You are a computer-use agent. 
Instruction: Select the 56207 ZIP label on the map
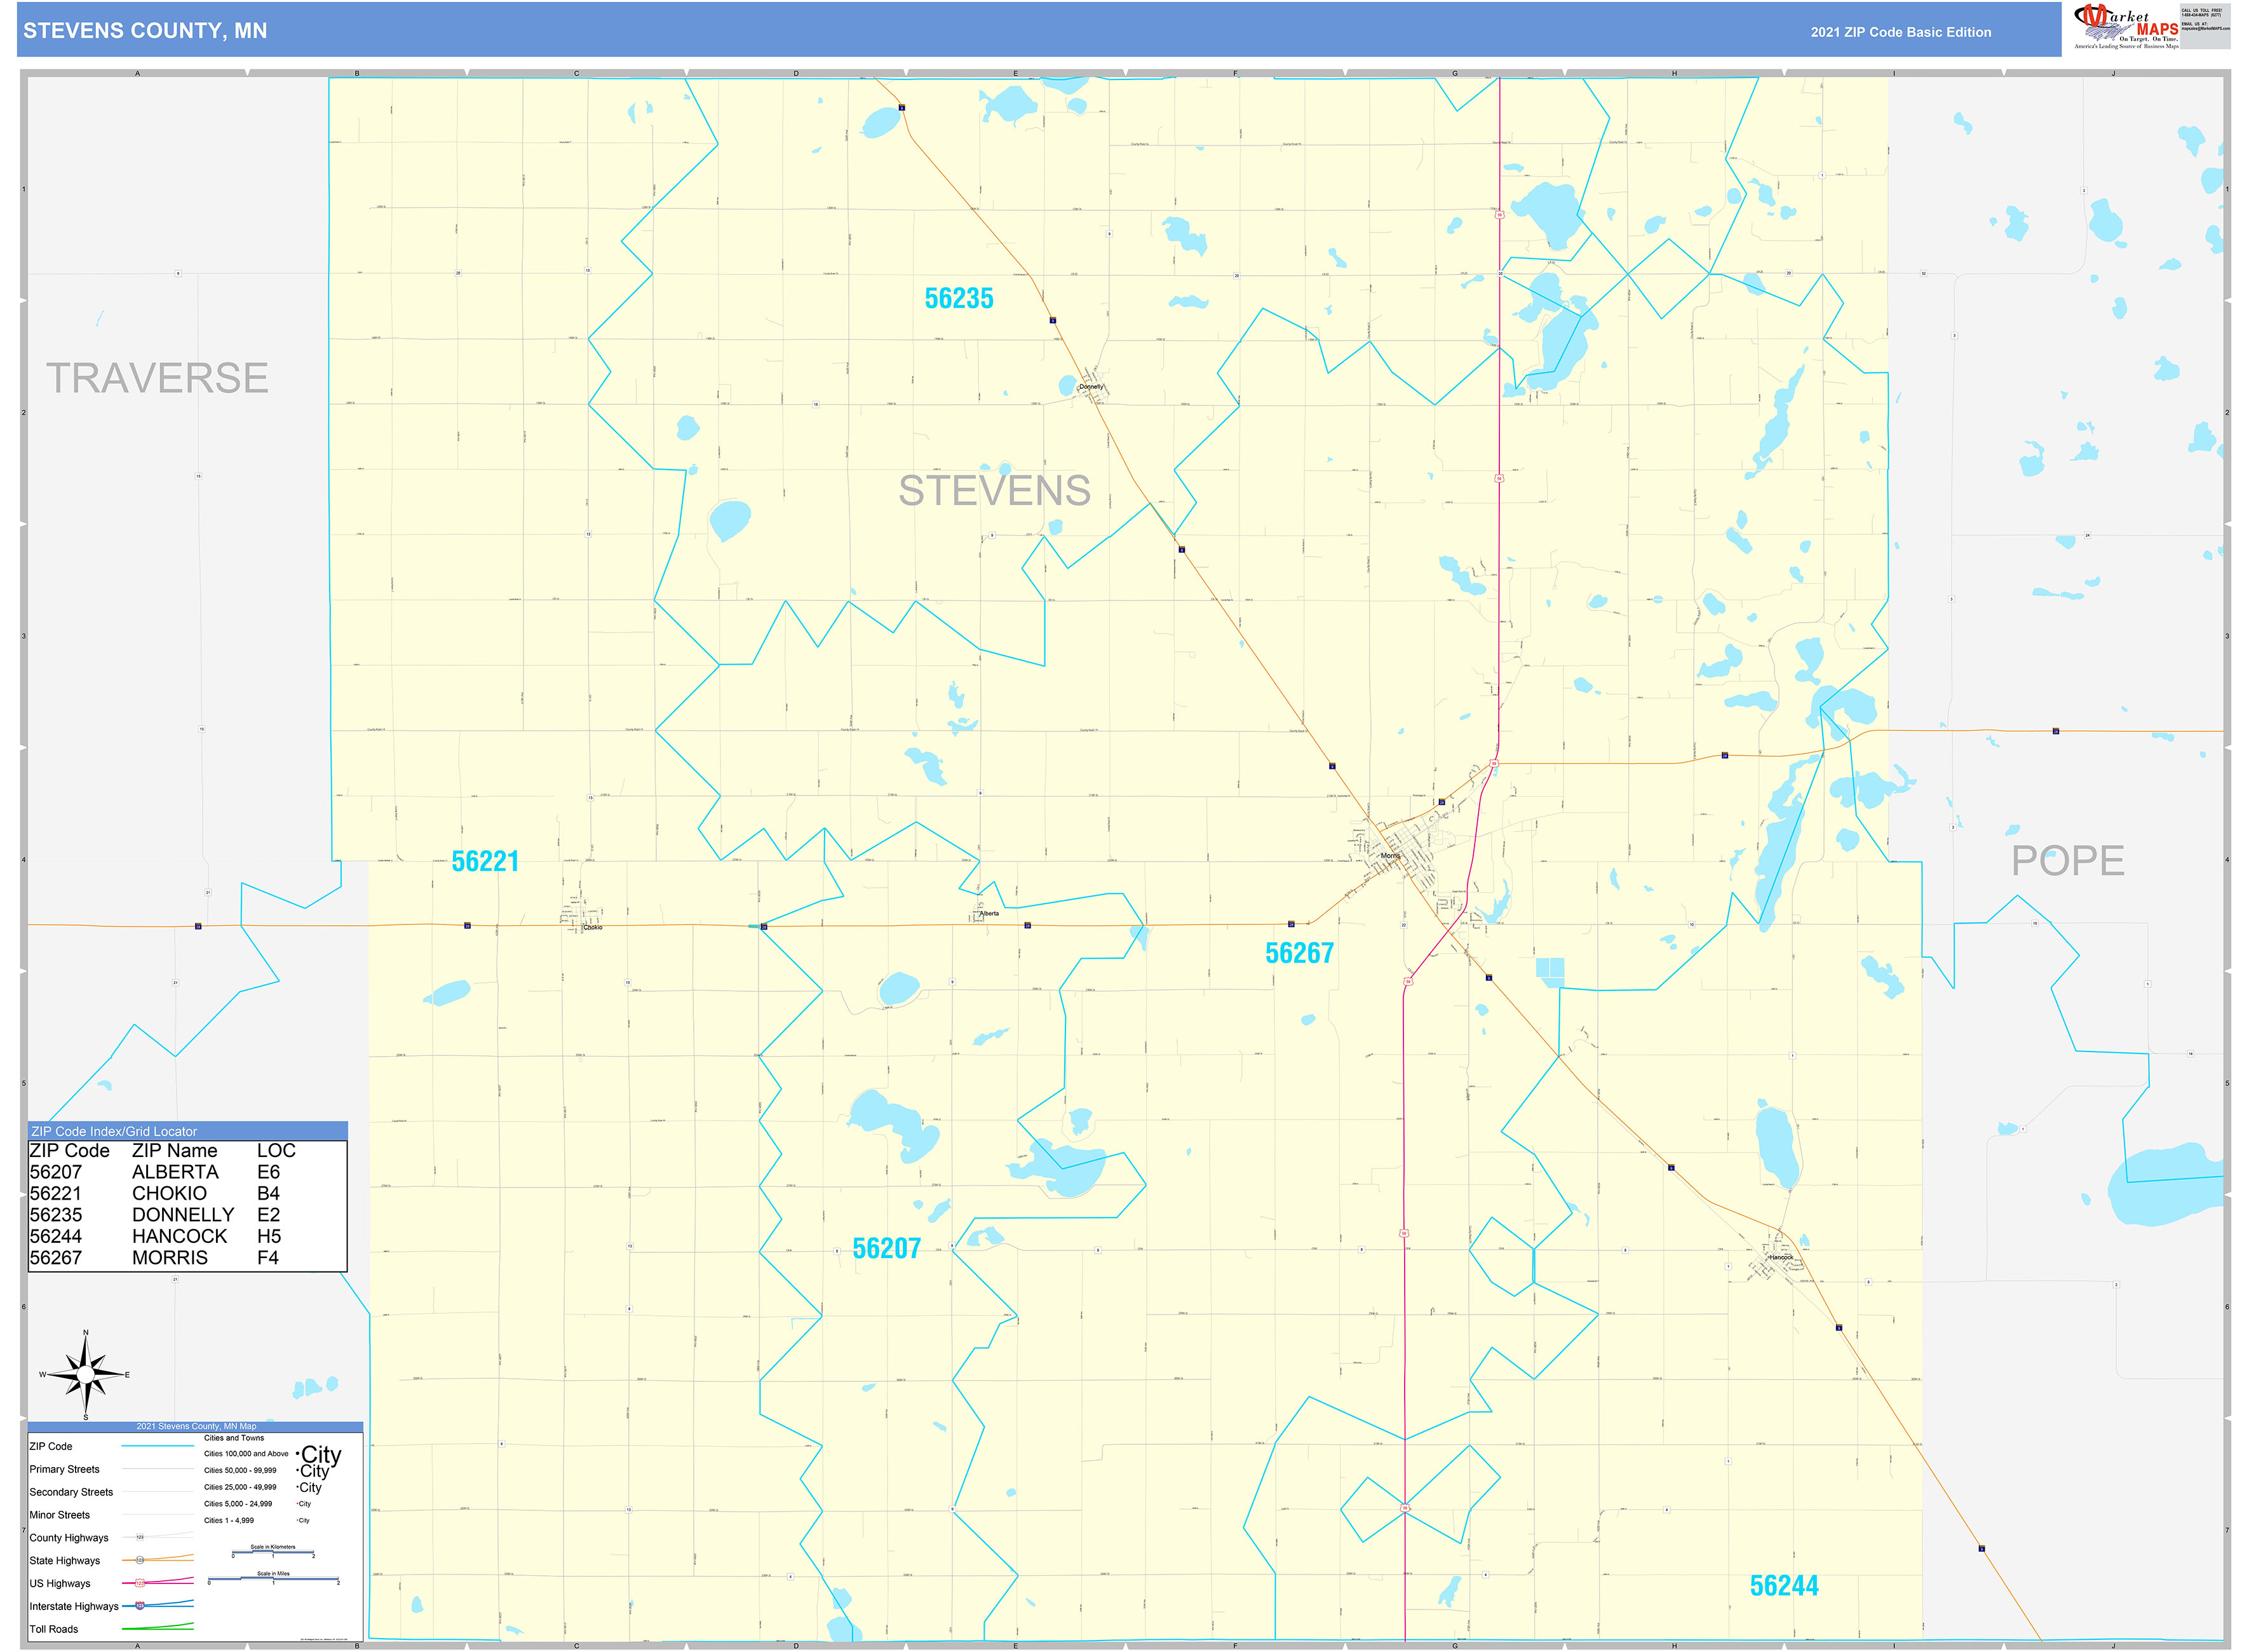(x=886, y=1248)
